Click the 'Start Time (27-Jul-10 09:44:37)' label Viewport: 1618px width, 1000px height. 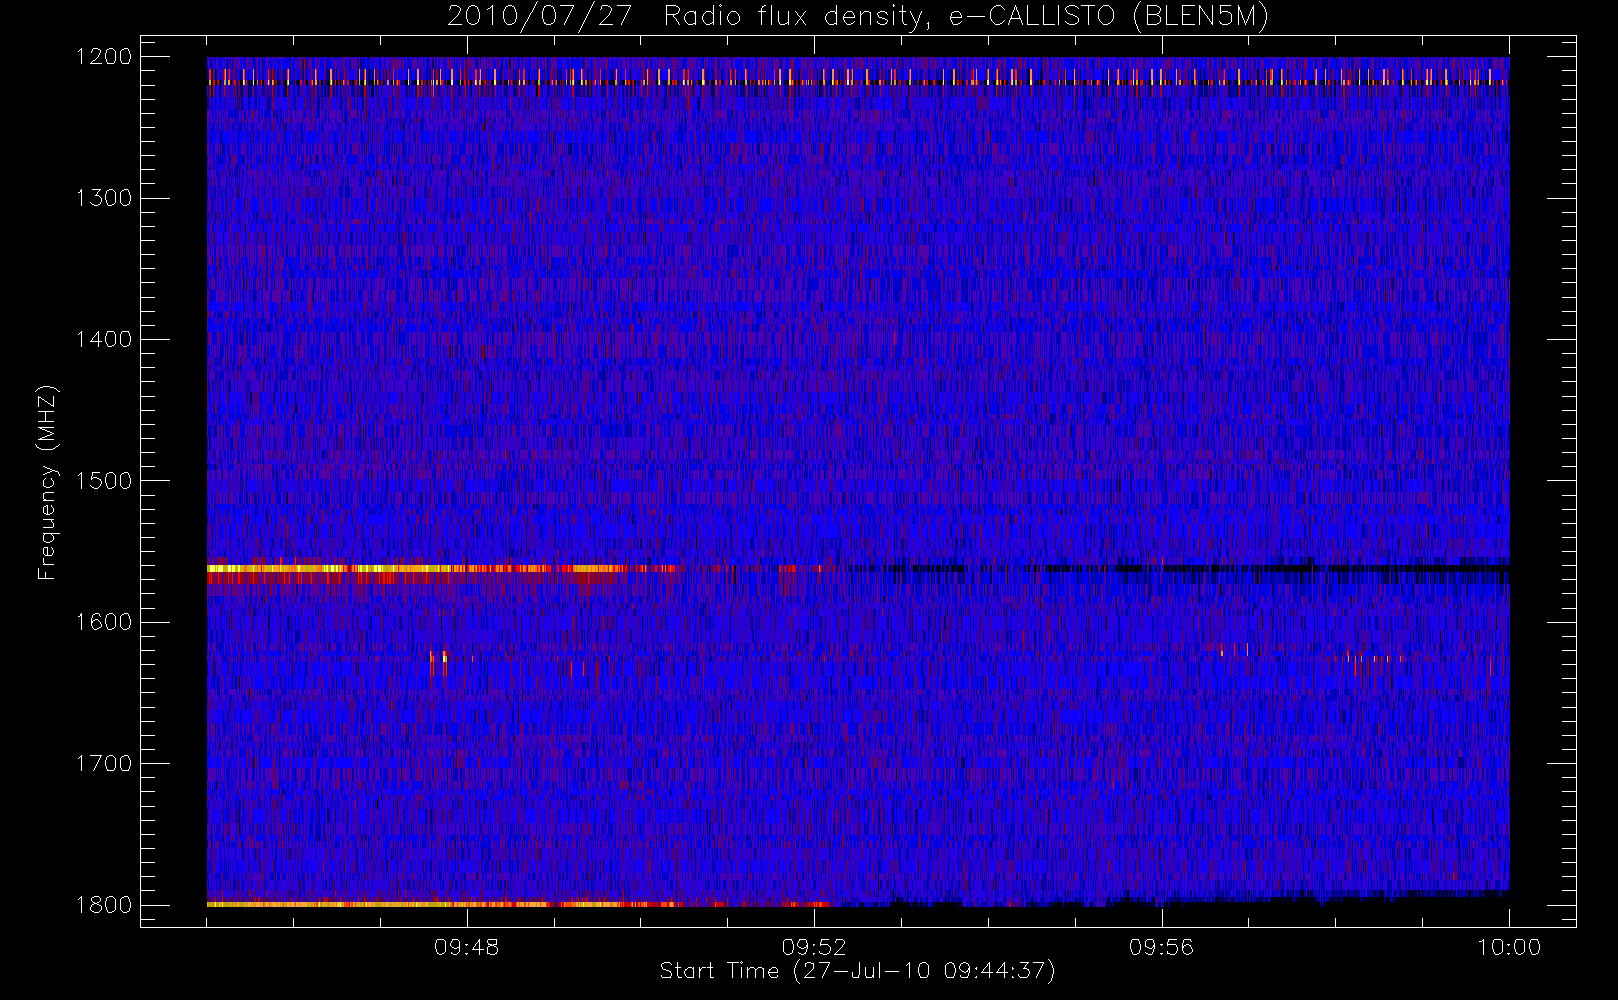point(857,971)
